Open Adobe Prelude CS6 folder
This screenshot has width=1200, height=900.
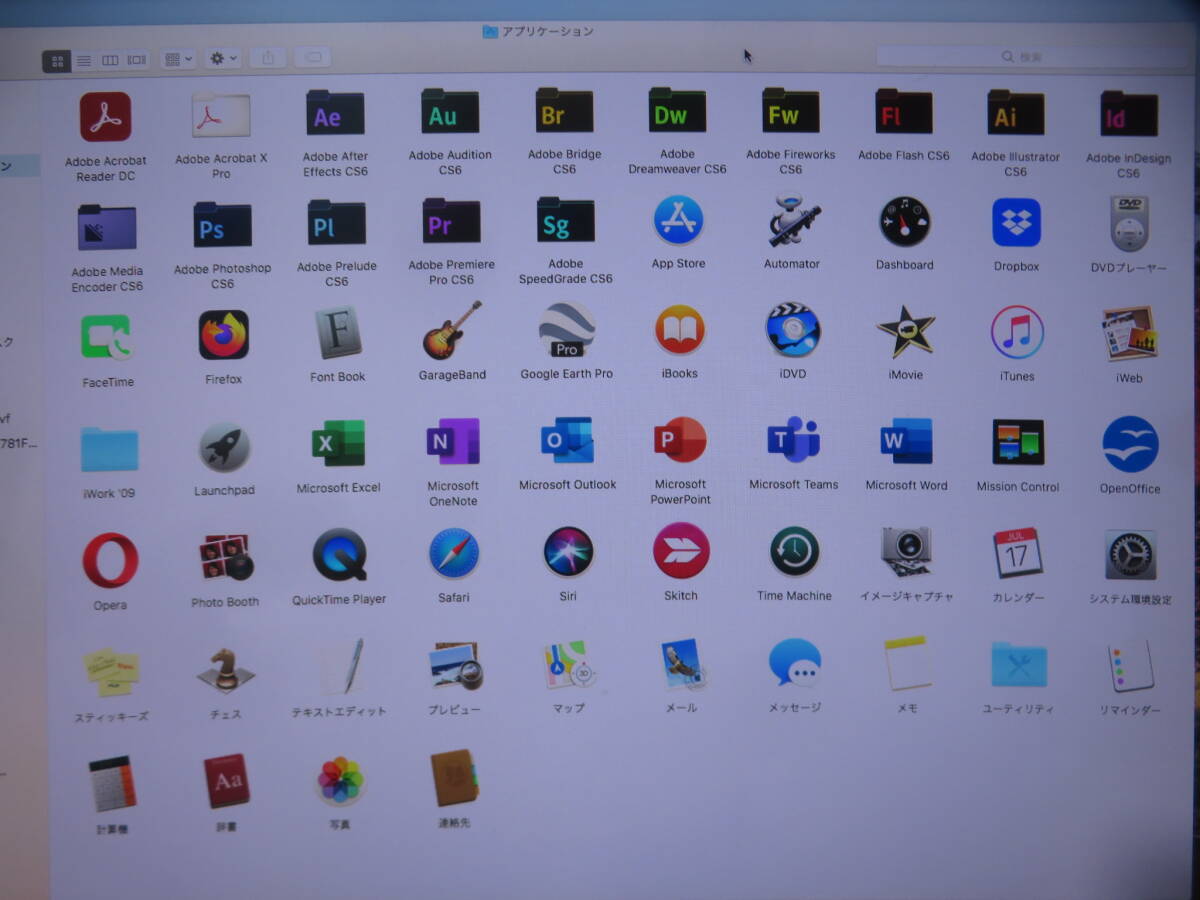336,224
